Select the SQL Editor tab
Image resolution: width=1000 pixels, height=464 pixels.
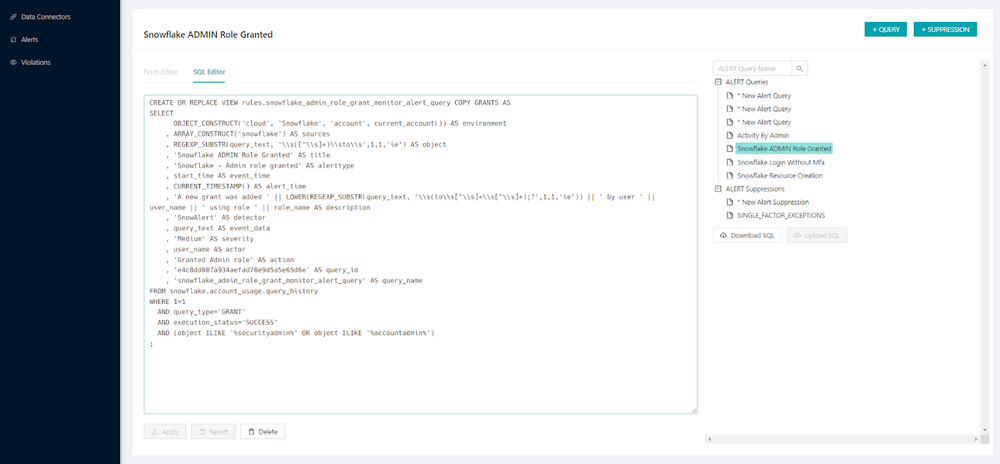[x=209, y=72]
